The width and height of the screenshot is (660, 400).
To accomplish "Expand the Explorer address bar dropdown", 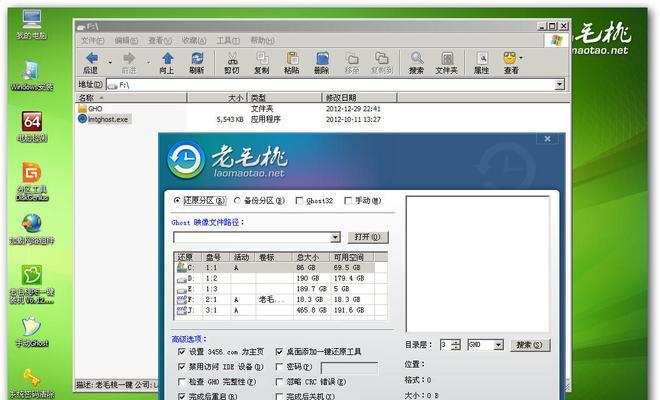I will pyautogui.click(x=559, y=85).
